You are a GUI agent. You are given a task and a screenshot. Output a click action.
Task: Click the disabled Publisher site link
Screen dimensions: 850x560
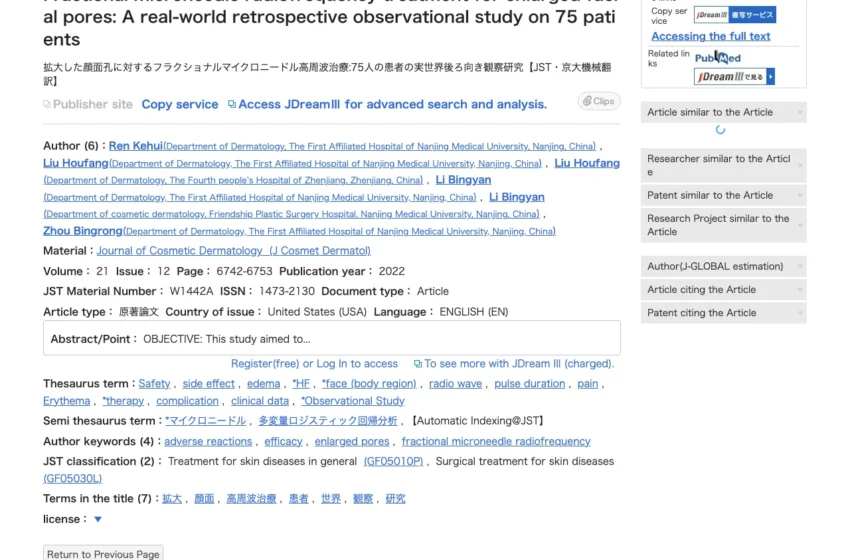93,104
